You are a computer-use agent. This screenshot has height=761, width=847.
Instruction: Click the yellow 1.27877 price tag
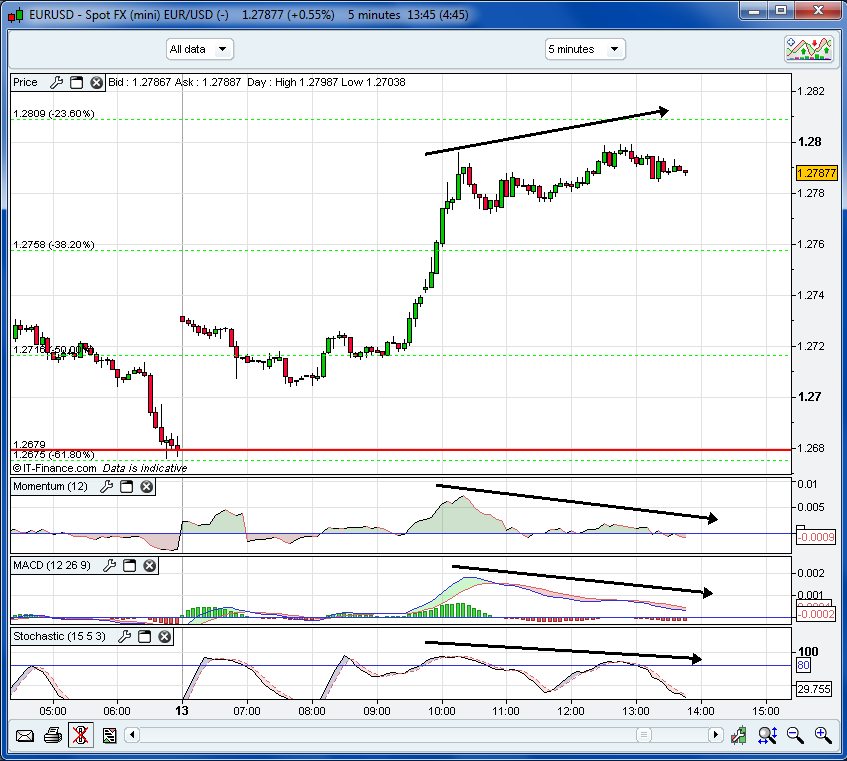pyautogui.click(x=817, y=173)
